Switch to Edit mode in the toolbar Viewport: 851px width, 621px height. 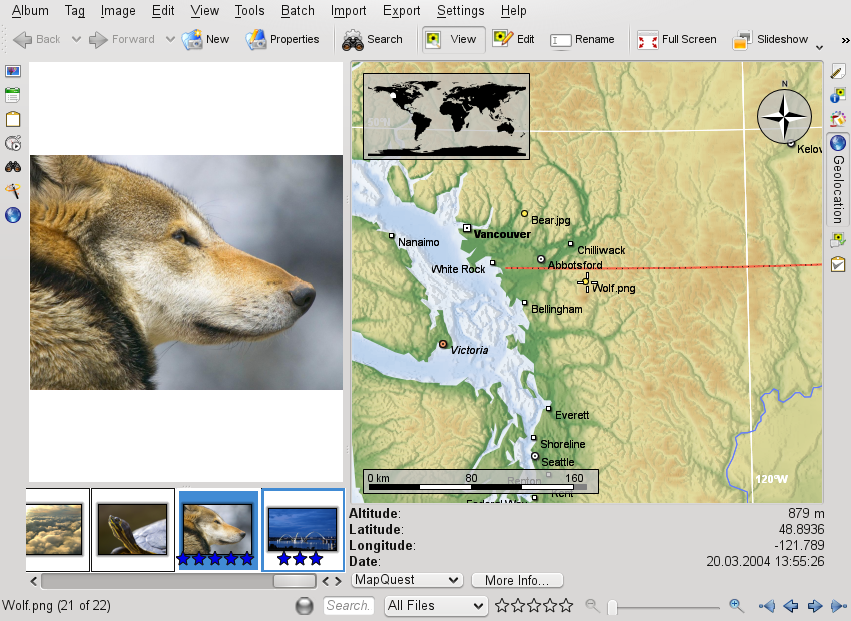tap(517, 40)
